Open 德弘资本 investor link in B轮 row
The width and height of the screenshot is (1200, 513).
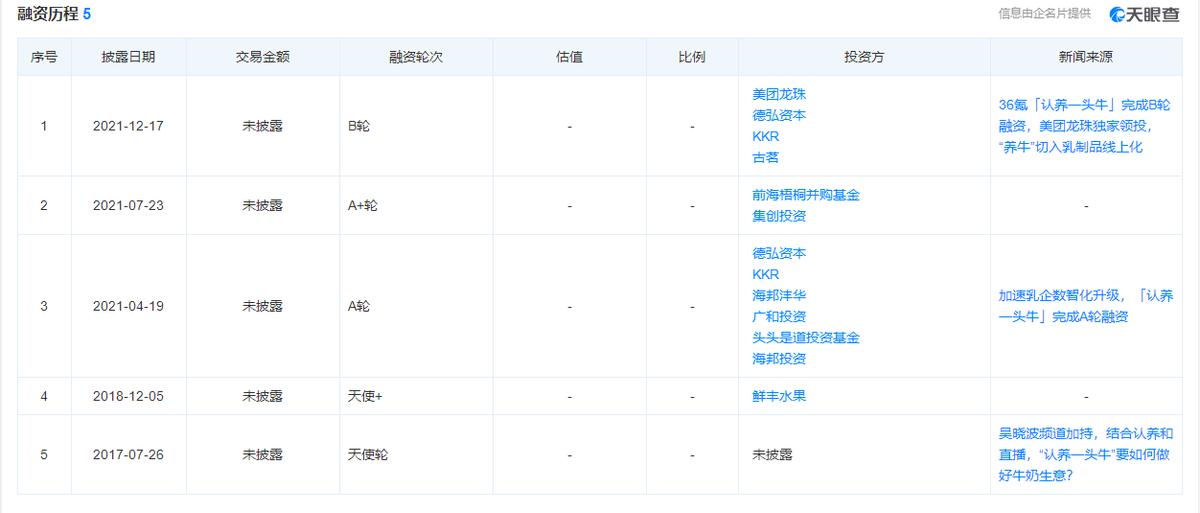pyautogui.click(x=779, y=115)
